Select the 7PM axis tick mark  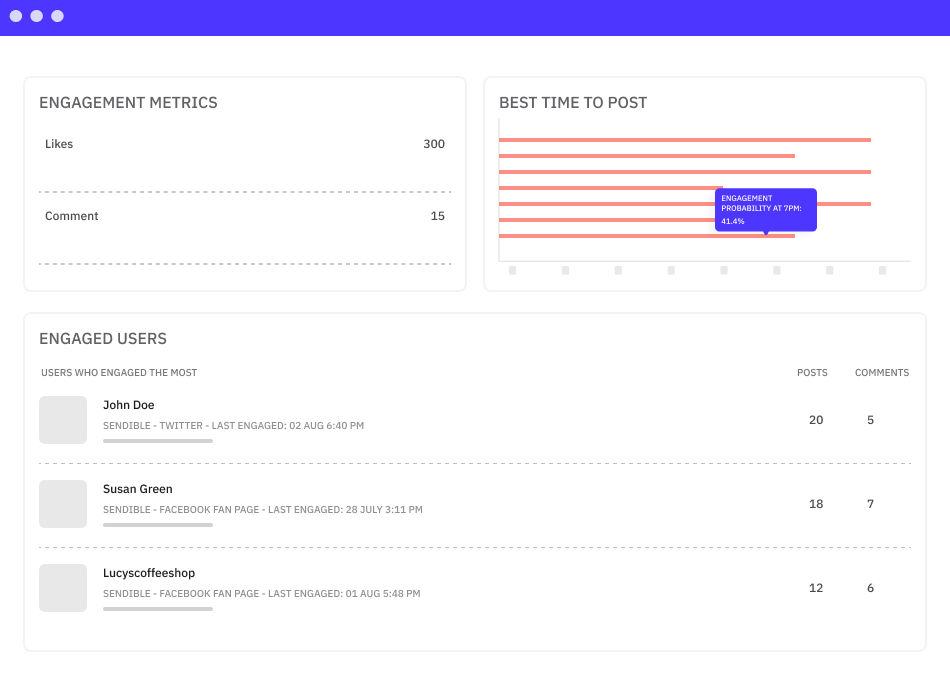(776, 270)
